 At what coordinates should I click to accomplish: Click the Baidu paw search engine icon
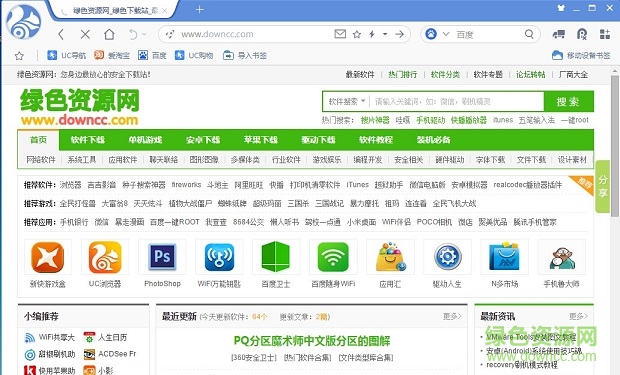[x=431, y=34]
